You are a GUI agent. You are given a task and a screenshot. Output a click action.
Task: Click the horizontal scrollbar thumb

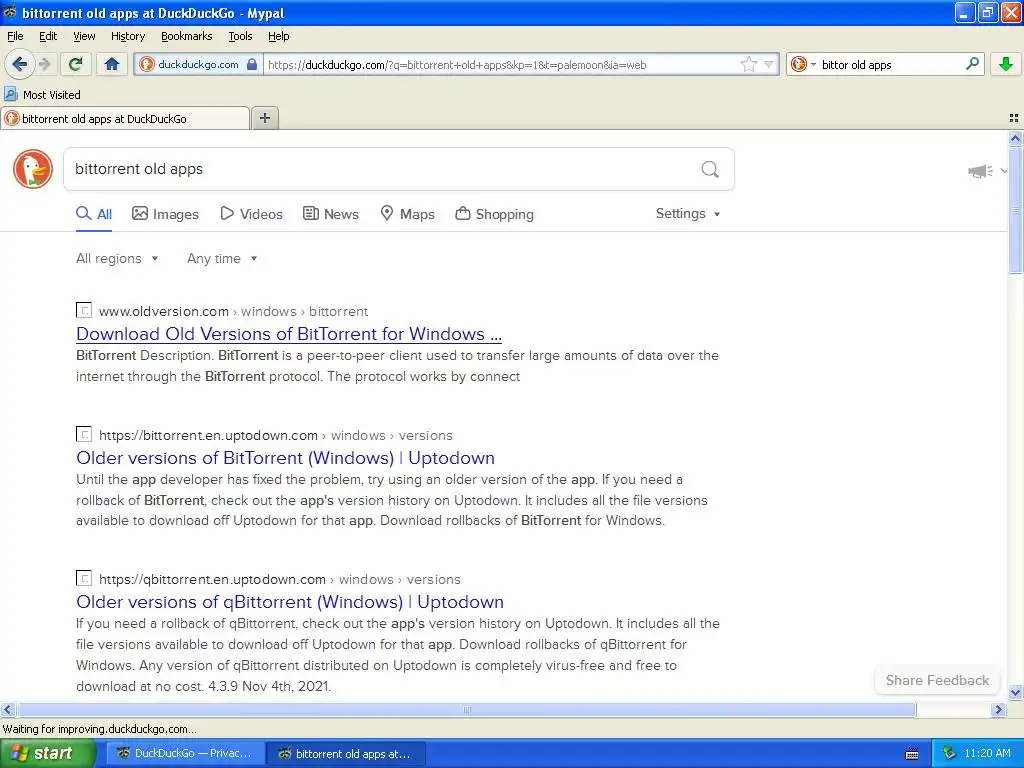pos(466,709)
